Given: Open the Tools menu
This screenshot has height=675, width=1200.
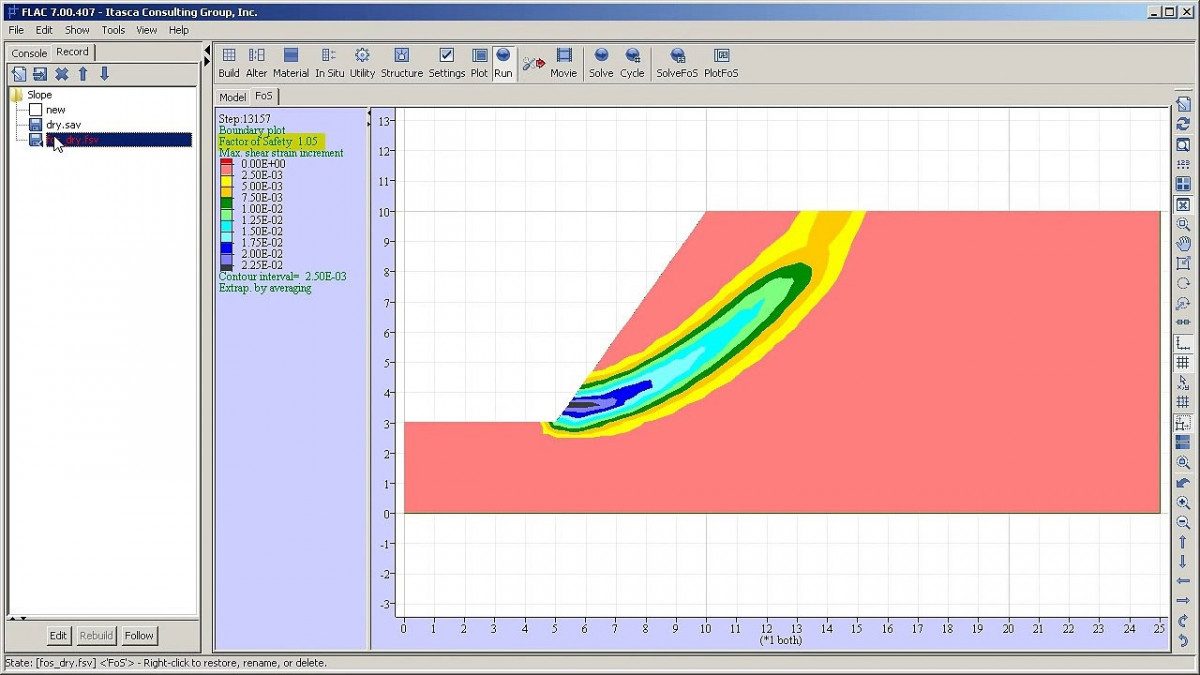Looking at the screenshot, I should point(113,30).
